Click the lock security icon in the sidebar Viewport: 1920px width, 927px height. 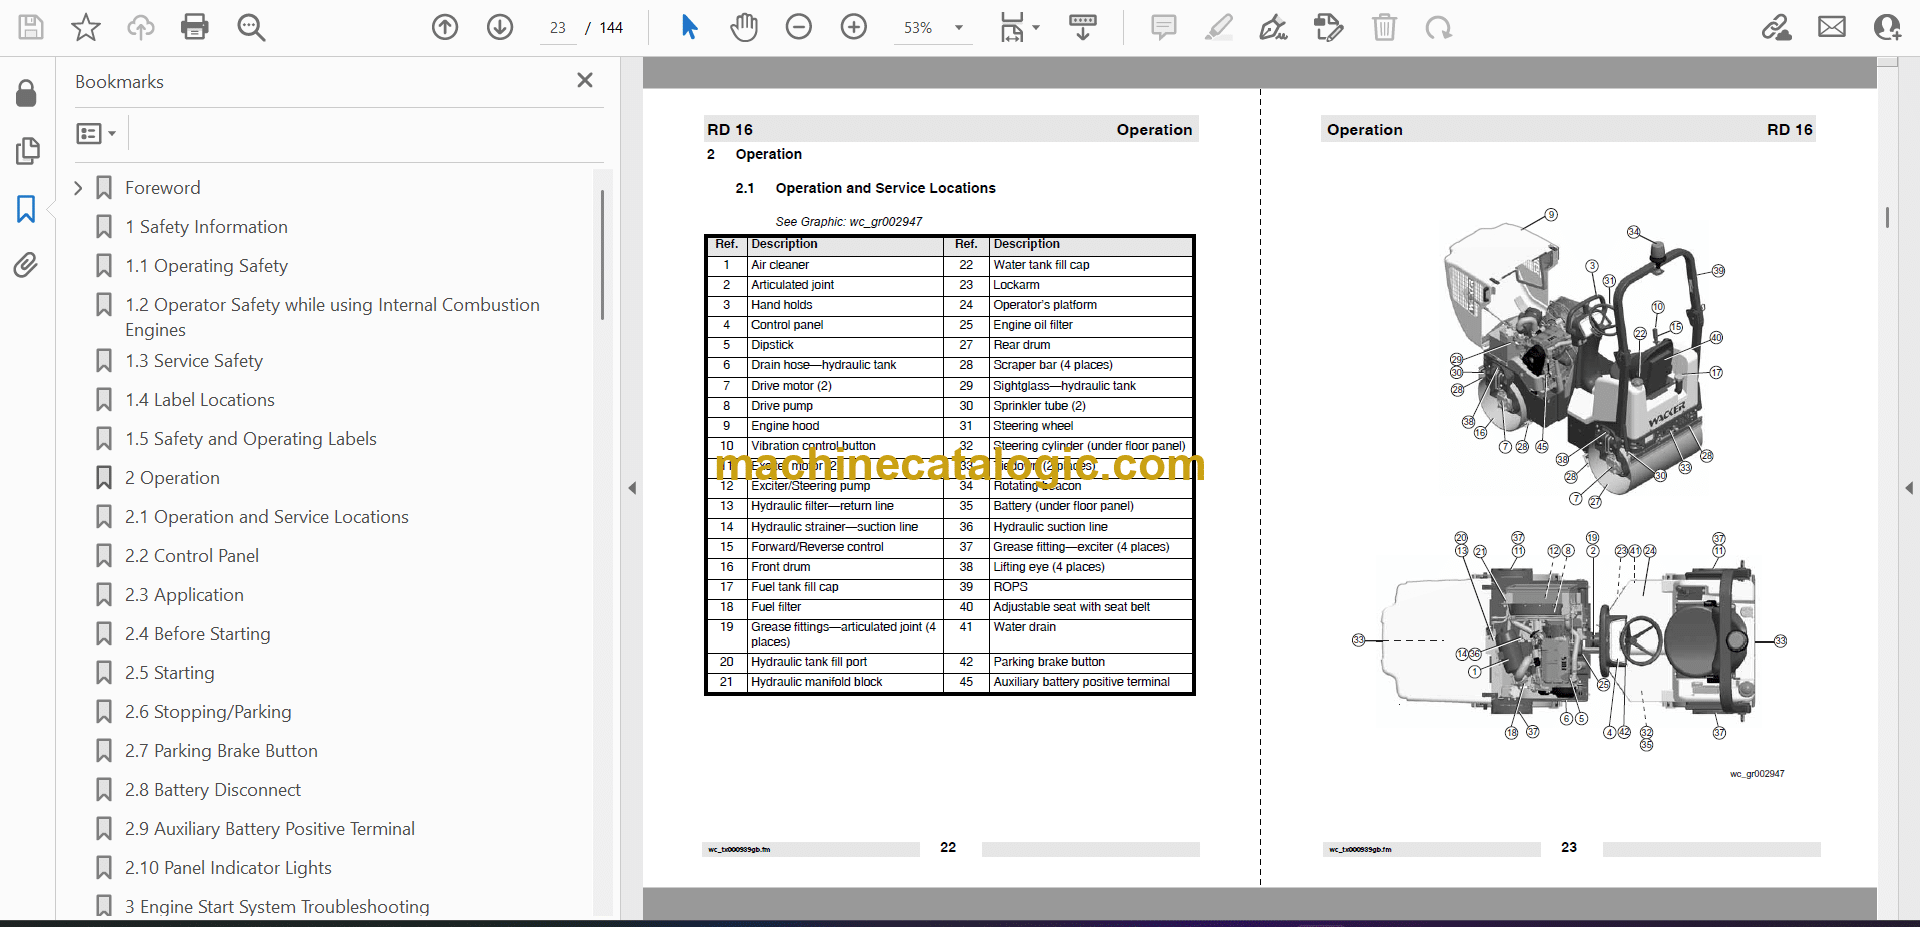(27, 93)
